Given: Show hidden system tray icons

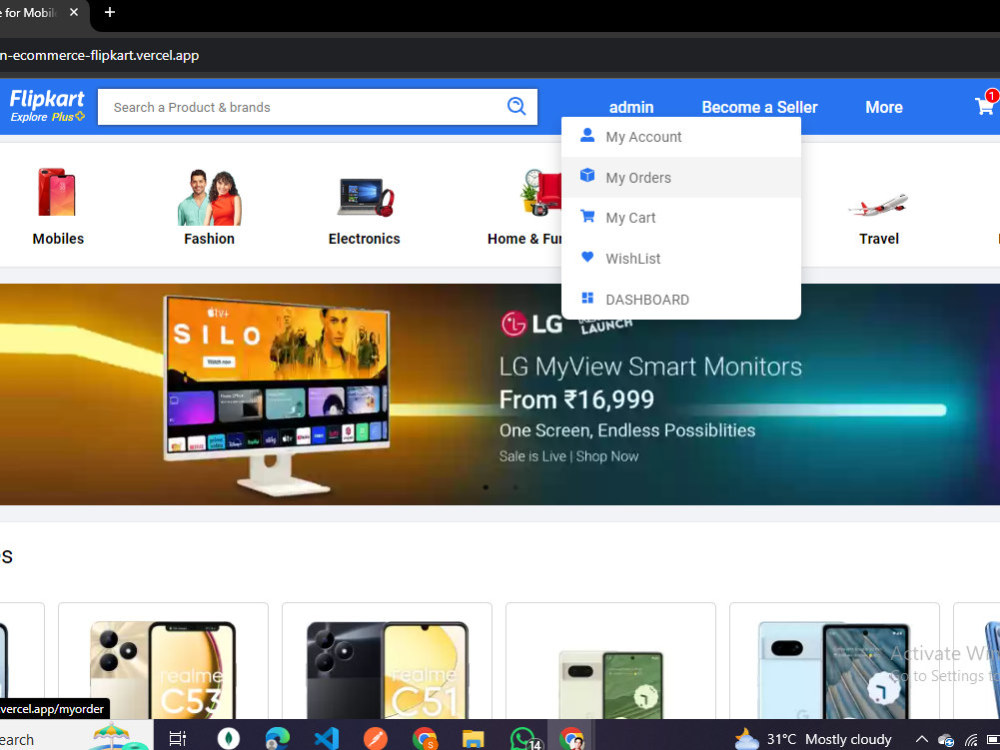Looking at the screenshot, I should coord(922,739).
